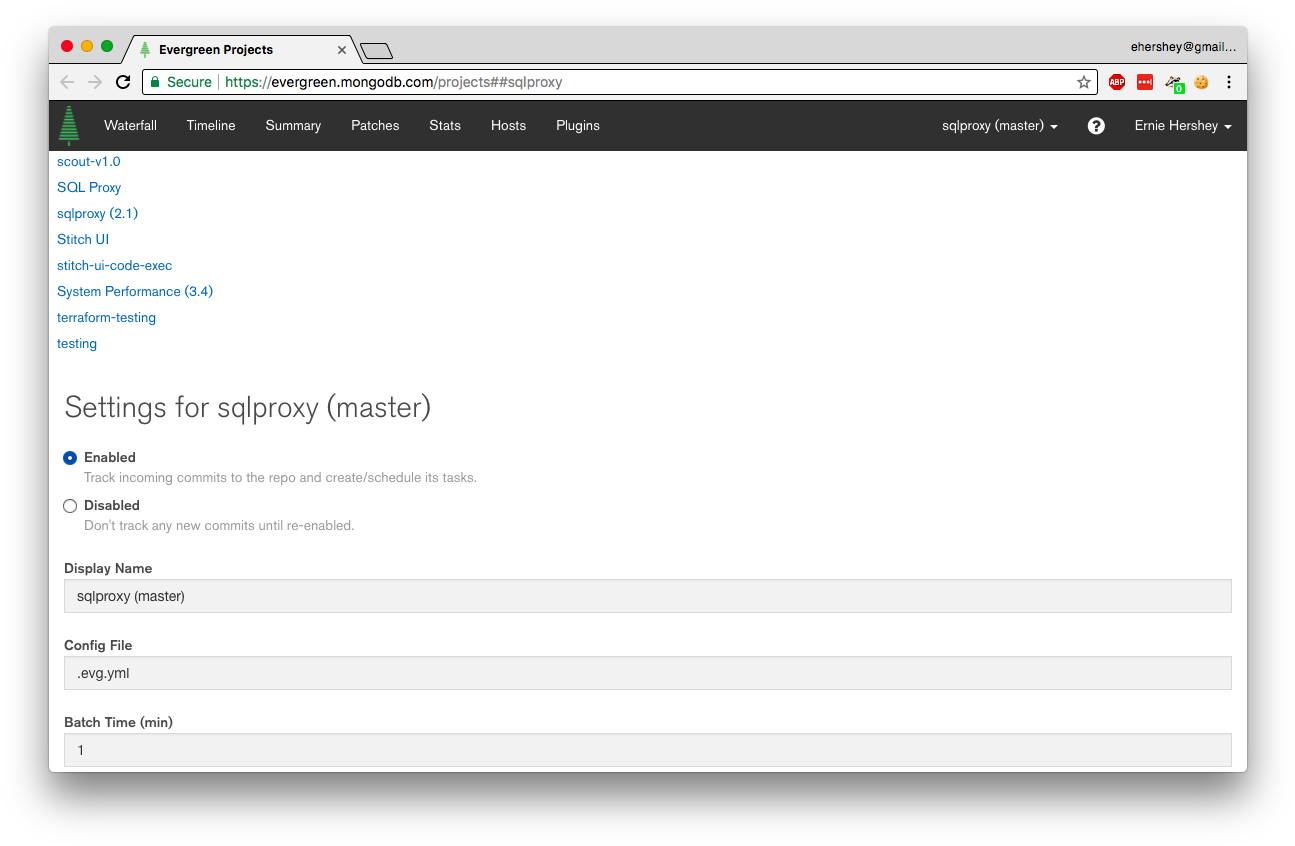Expand the sqlproxy (master) project dropdown
Image resolution: width=1295 pixels, height=846 pixels.
point(999,126)
